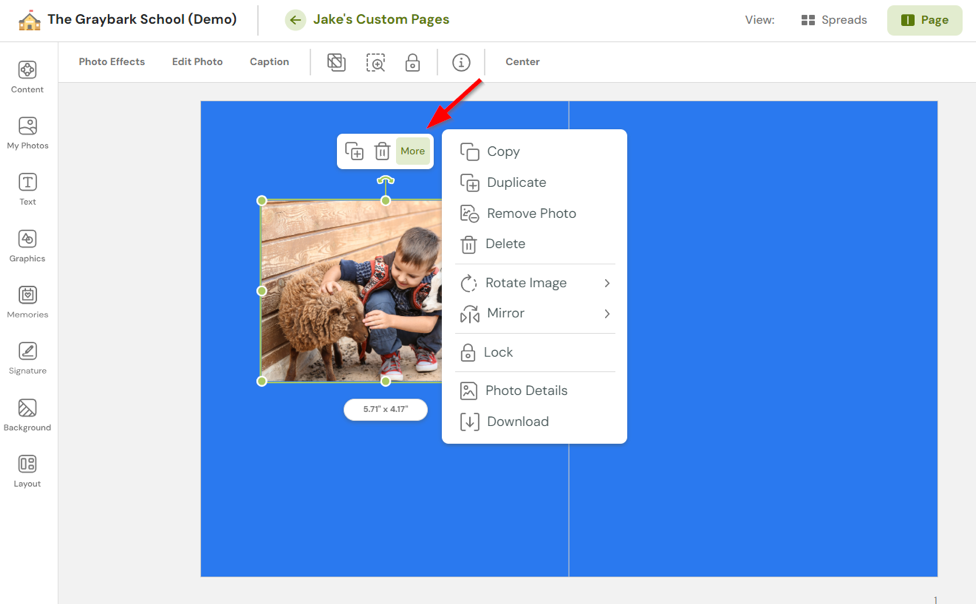The width and height of the screenshot is (976, 604).
Task: Open the More options menu
Action: click(x=413, y=151)
